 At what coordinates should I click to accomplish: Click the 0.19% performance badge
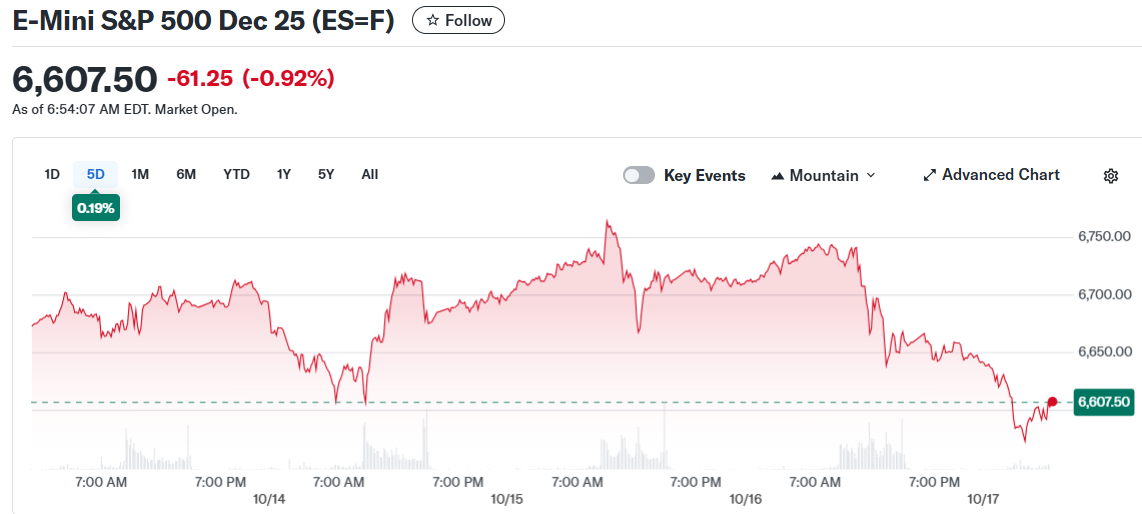click(96, 208)
